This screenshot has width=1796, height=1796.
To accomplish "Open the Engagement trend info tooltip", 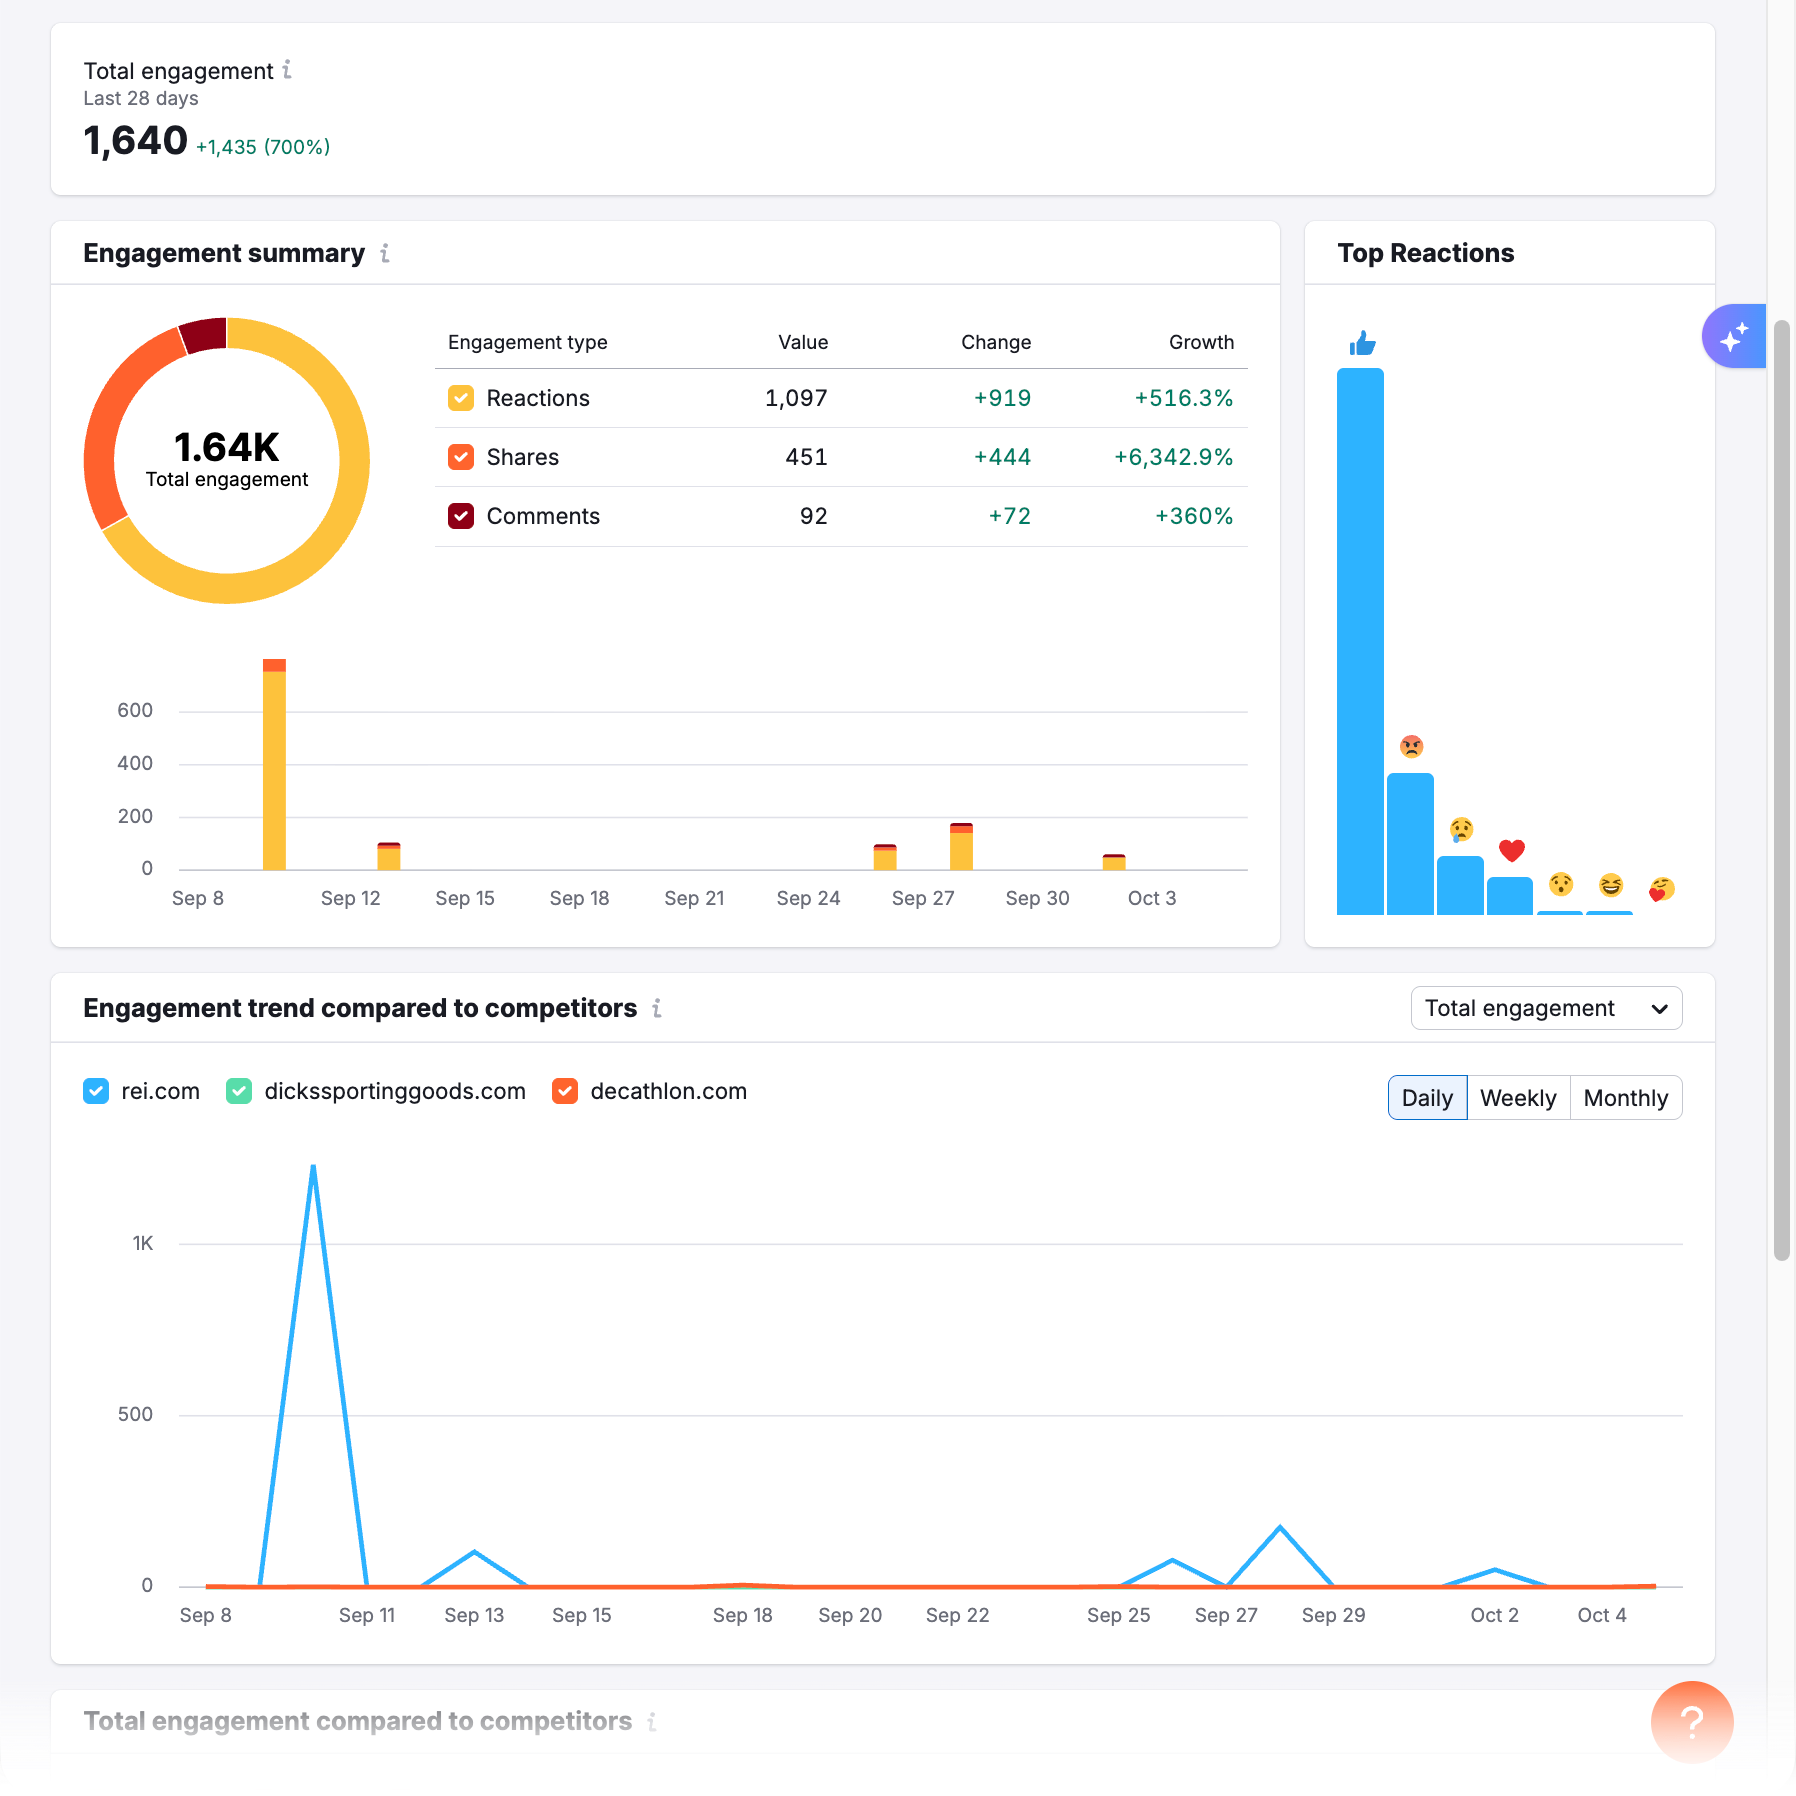I will [x=657, y=1008].
